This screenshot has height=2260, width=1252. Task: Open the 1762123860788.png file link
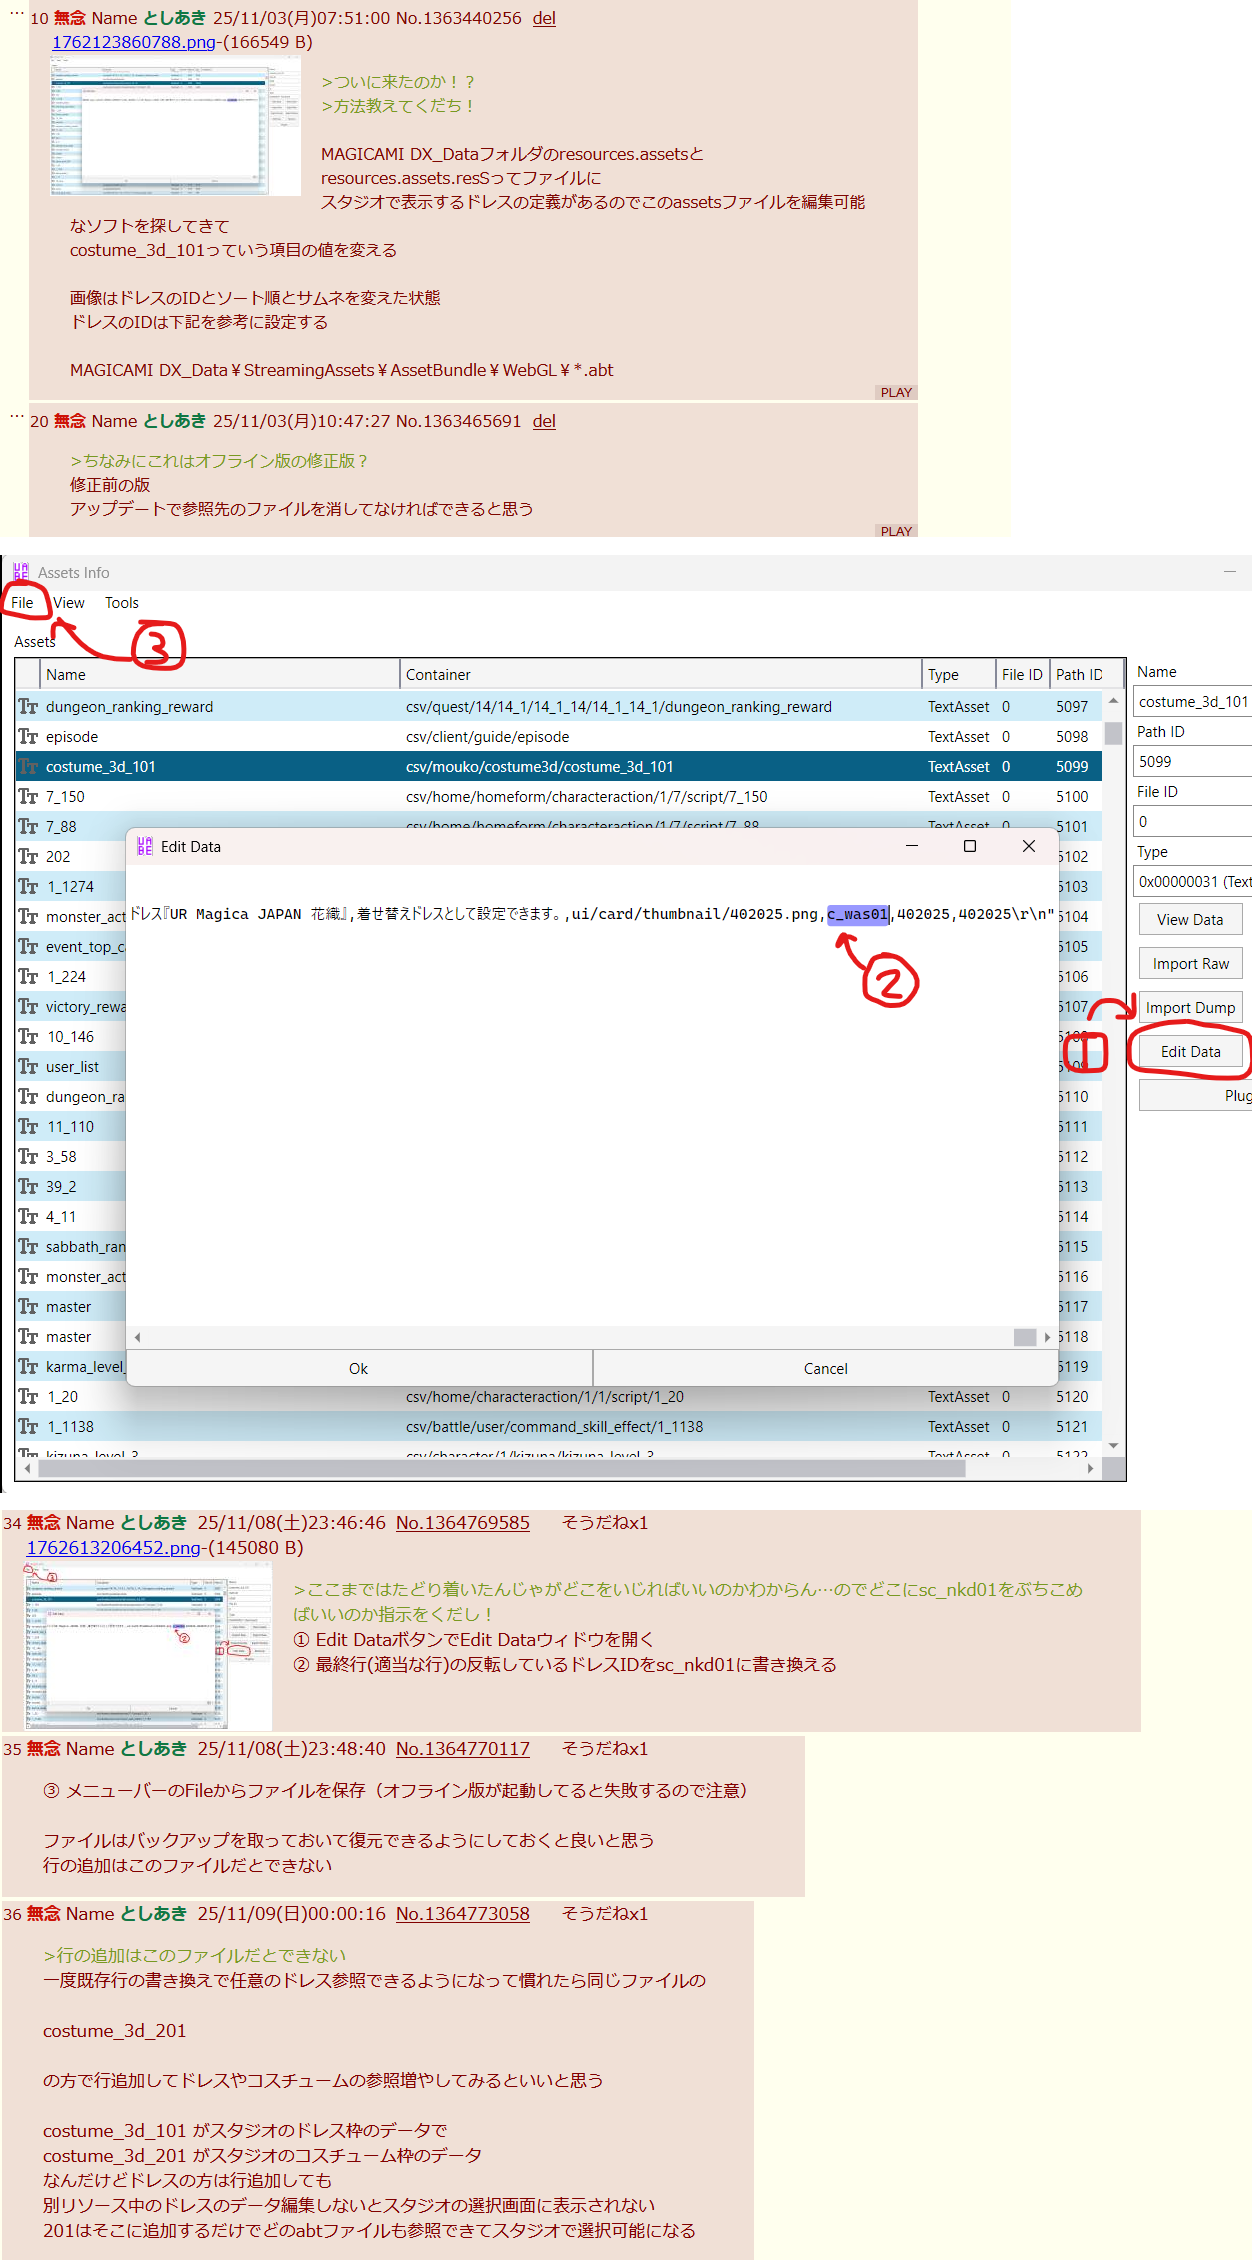(133, 42)
